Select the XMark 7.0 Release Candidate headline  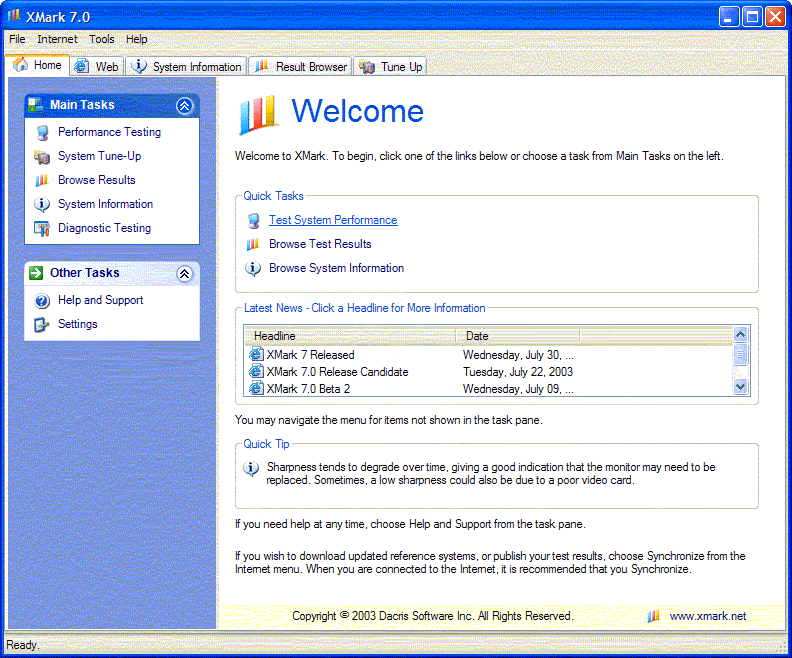pyautogui.click(x=337, y=372)
